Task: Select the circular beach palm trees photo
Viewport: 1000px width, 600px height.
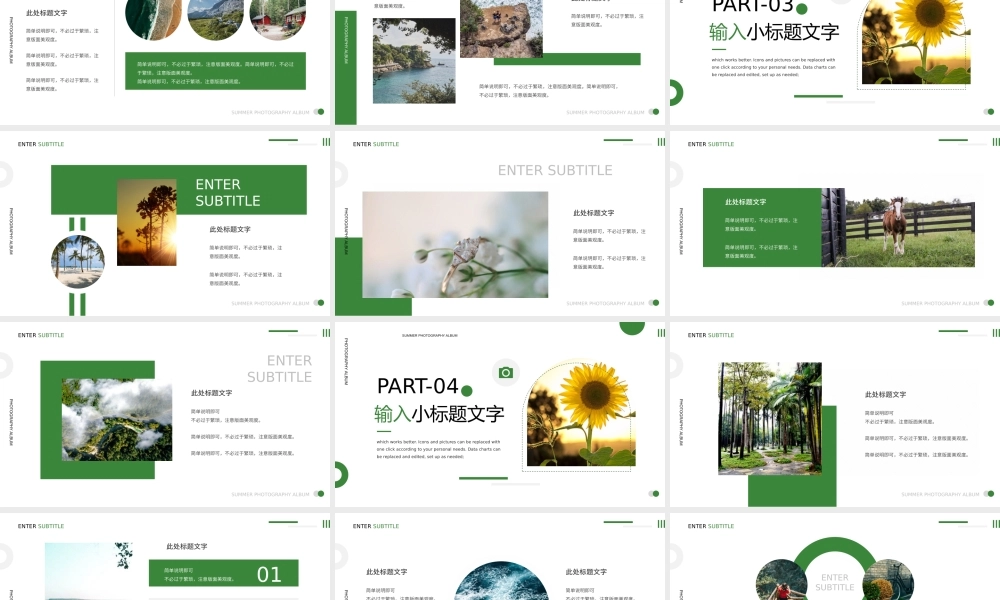Action: pyautogui.click(x=78, y=261)
